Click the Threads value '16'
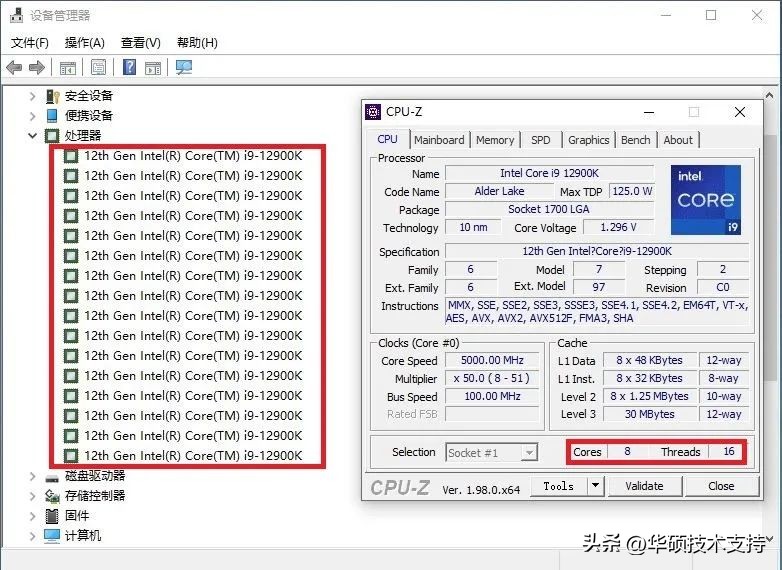The image size is (782, 570). 729,452
